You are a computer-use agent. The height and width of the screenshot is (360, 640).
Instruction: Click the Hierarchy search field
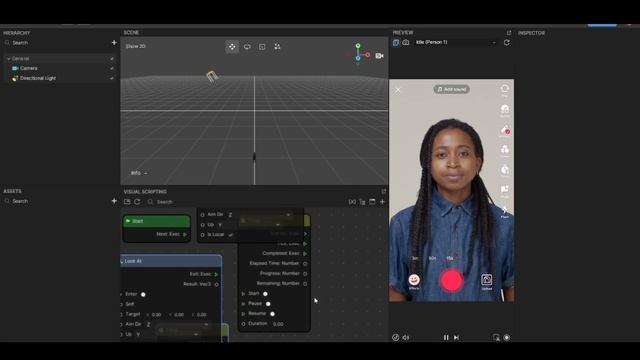coord(57,42)
